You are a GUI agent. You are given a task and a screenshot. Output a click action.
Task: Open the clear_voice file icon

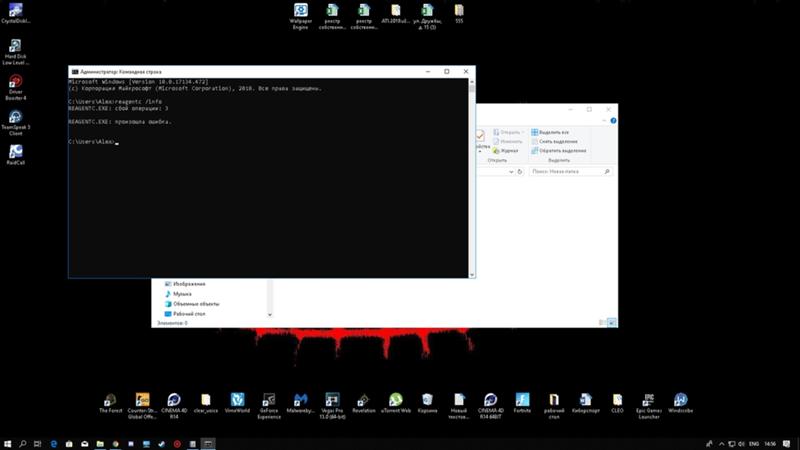click(206, 403)
